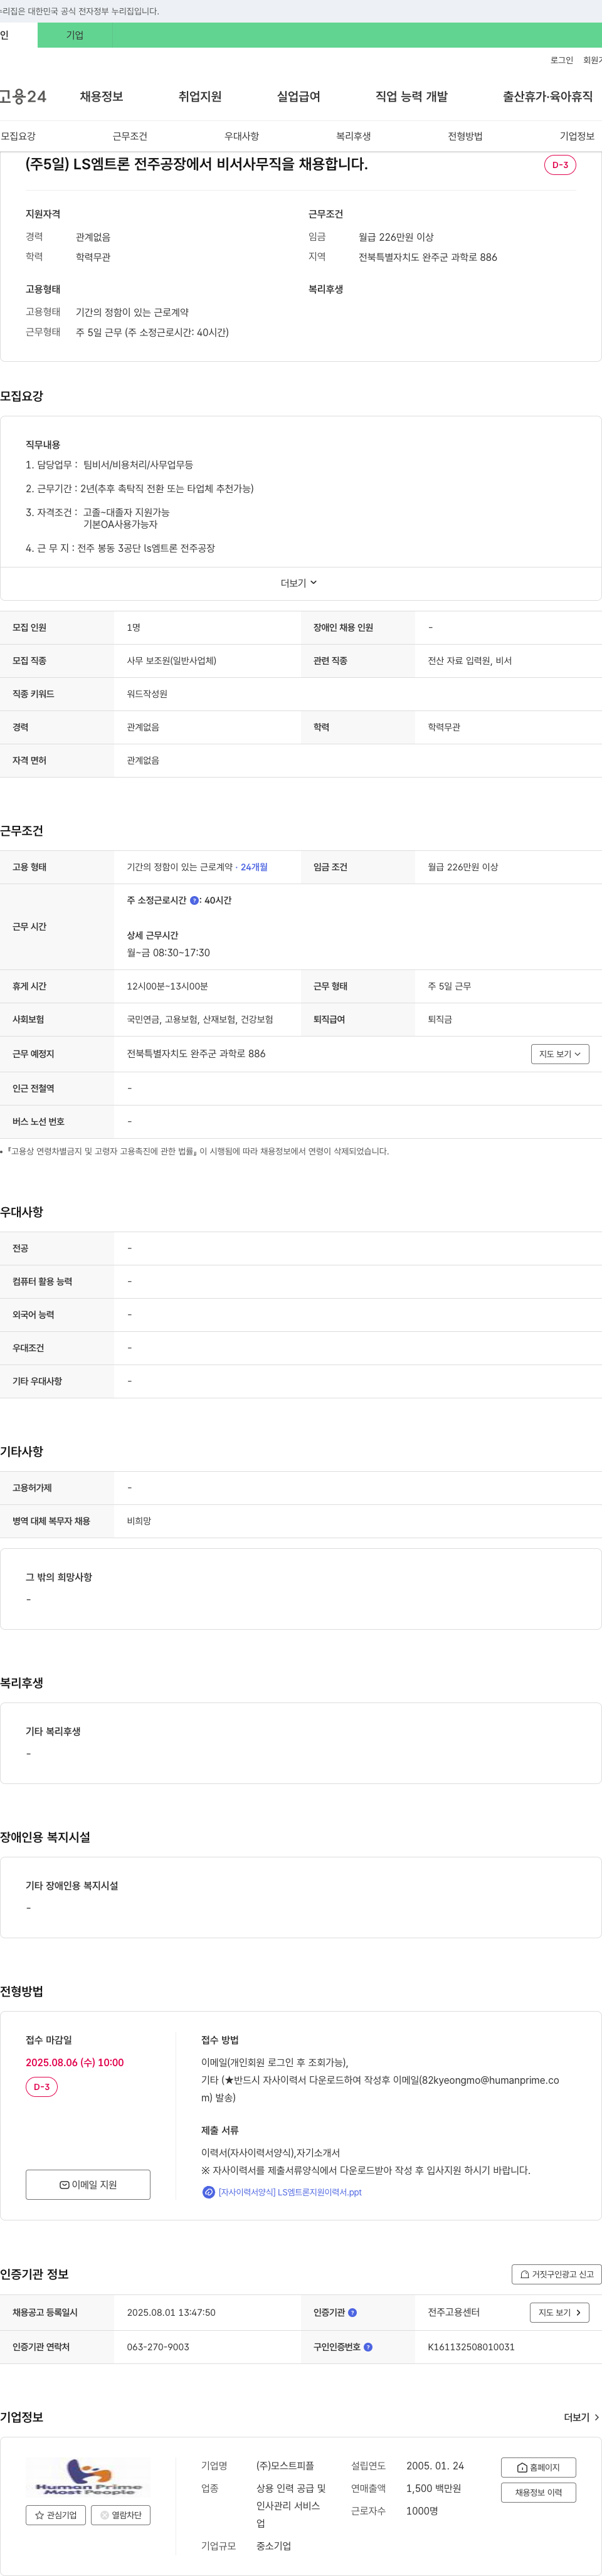Screen dimensions: 602x2576
Task: Click the 고용24 logo
Action: [x=23, y=96]
